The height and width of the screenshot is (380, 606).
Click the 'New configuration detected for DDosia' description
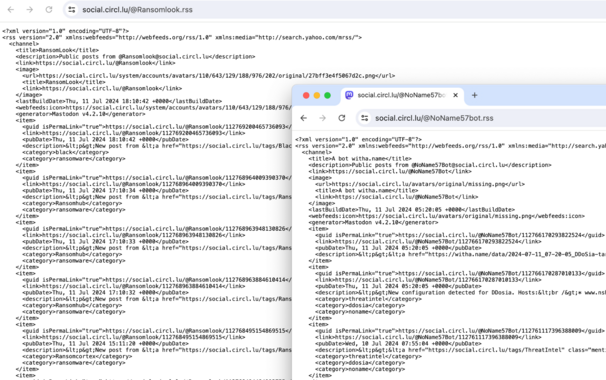tap(460, 293)
